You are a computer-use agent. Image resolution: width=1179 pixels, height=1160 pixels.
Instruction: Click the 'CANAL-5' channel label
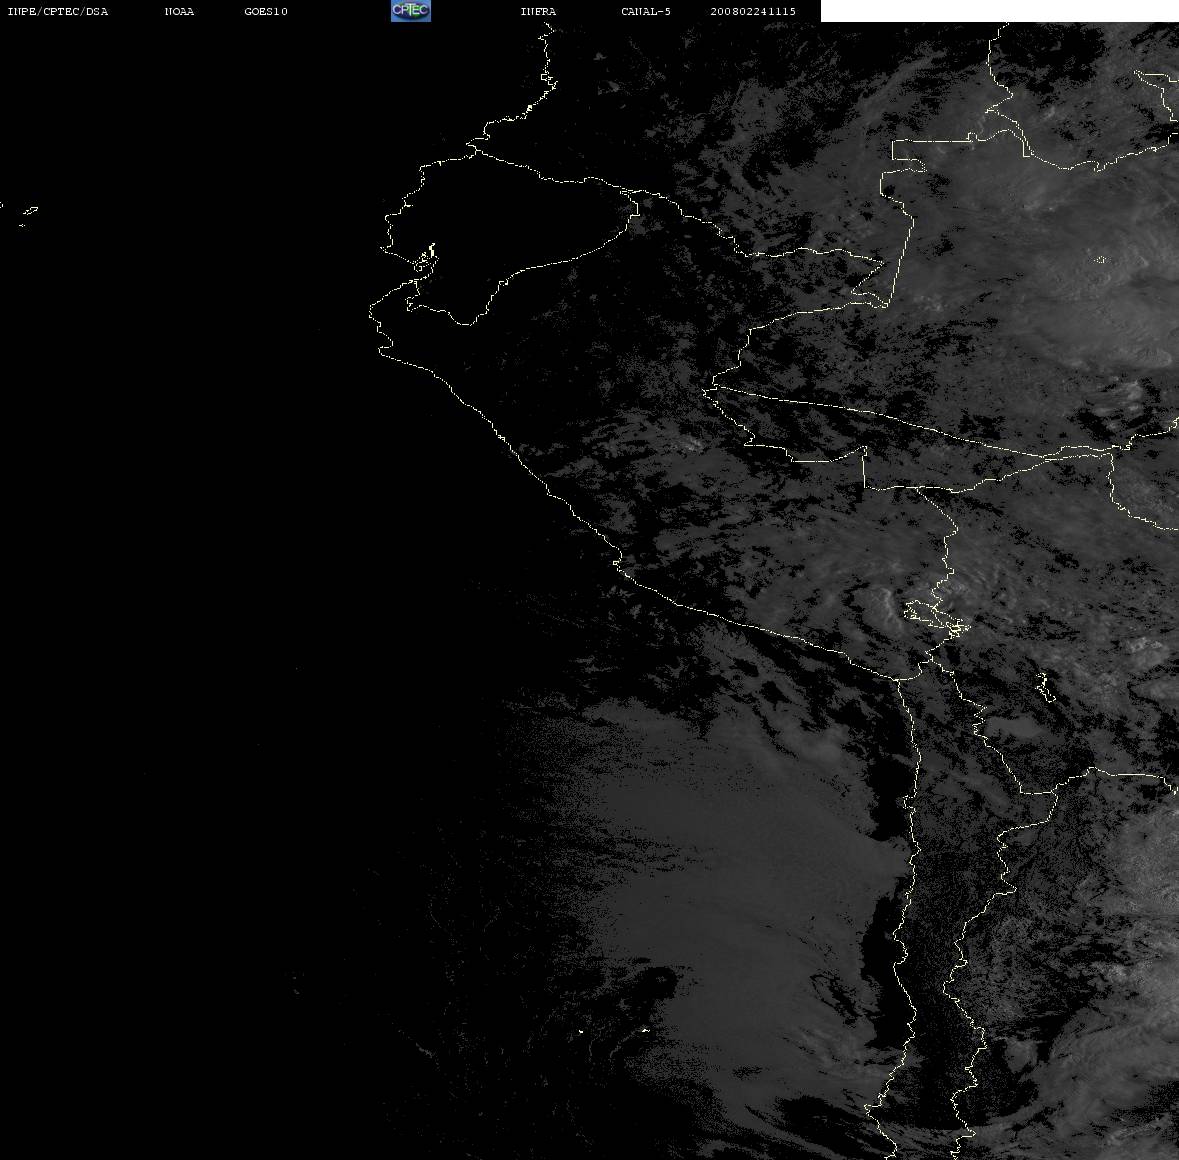[x=646, y=11]
